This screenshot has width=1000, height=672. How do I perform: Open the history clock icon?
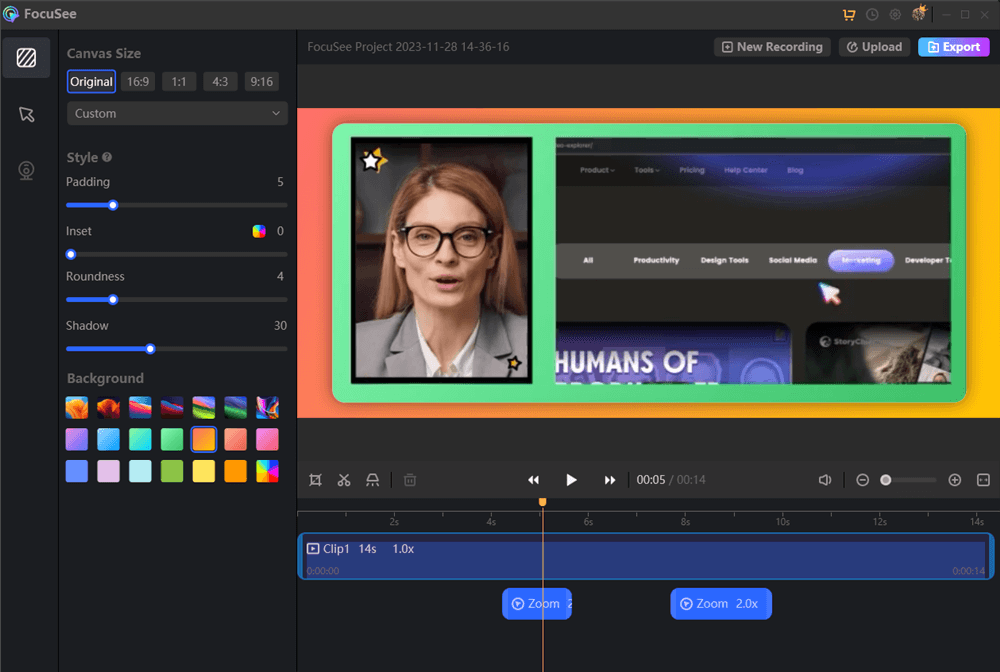[x=872, y=14]
